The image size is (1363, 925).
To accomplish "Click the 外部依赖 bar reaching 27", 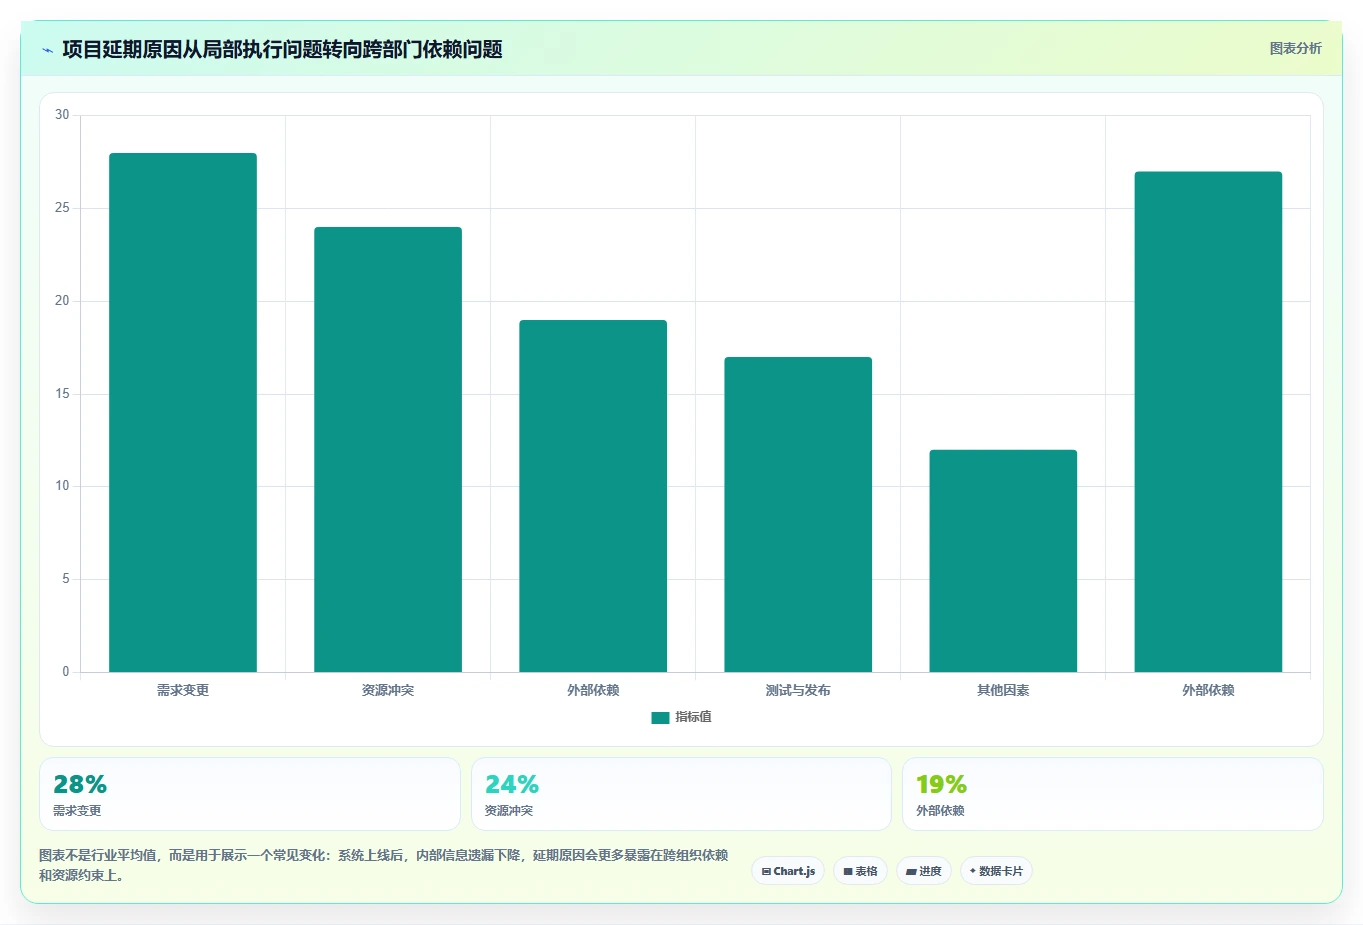I will click(x=1208, y=421).
